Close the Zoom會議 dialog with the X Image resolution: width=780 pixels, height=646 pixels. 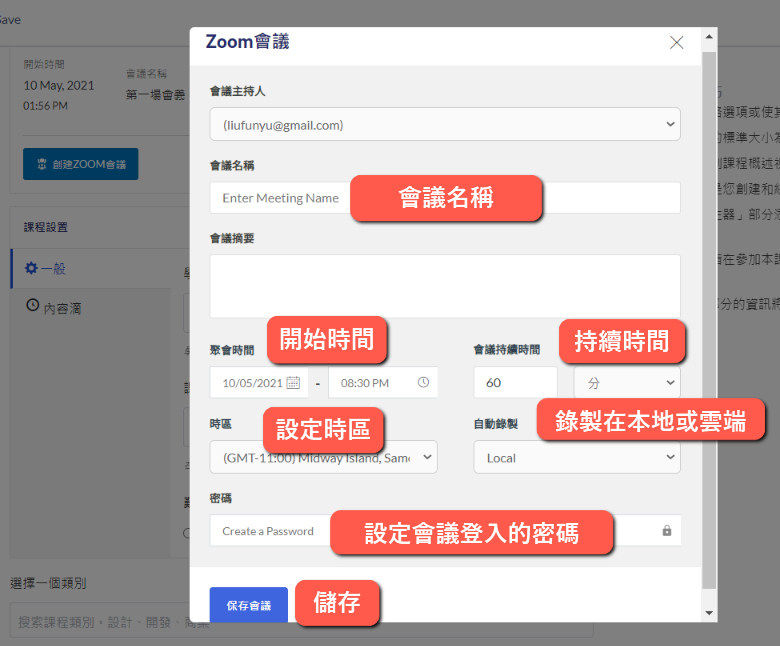coord(676,42)
